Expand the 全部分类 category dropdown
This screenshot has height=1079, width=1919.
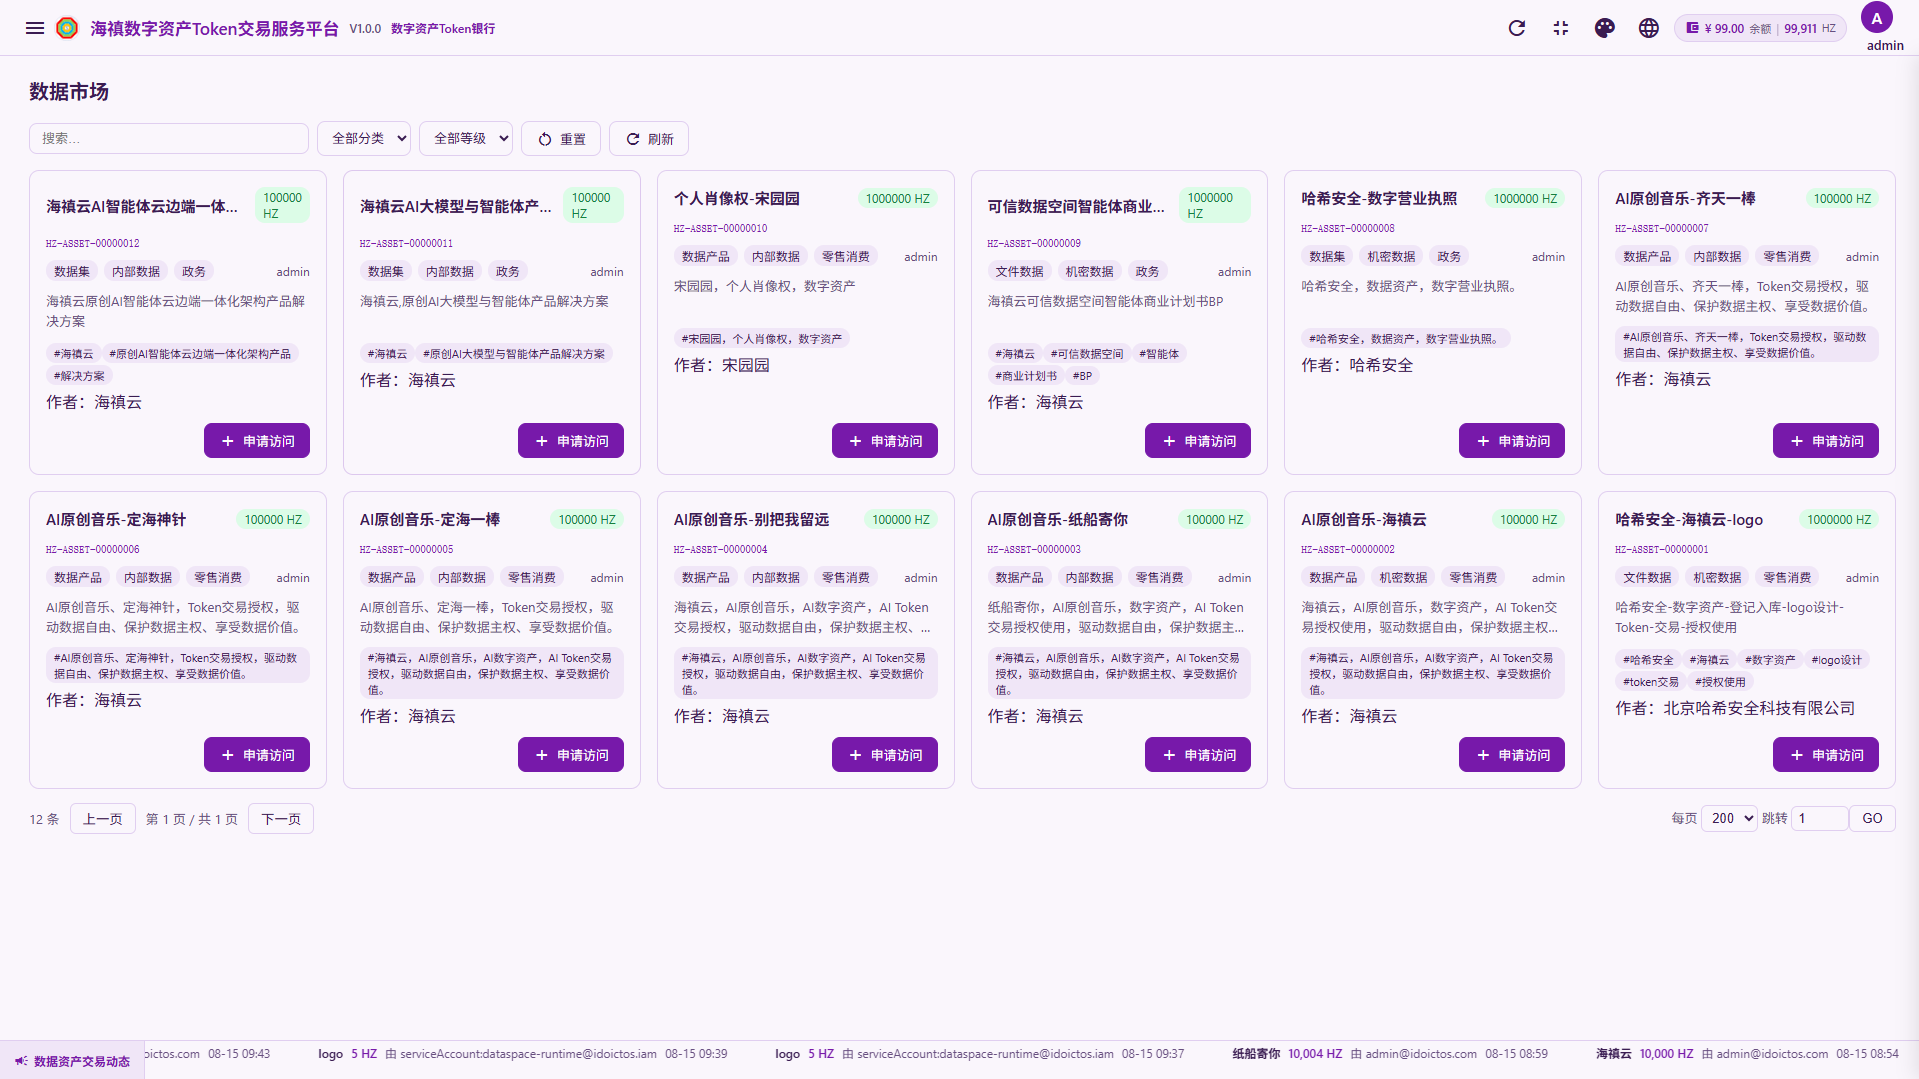(x=364, y=138)
